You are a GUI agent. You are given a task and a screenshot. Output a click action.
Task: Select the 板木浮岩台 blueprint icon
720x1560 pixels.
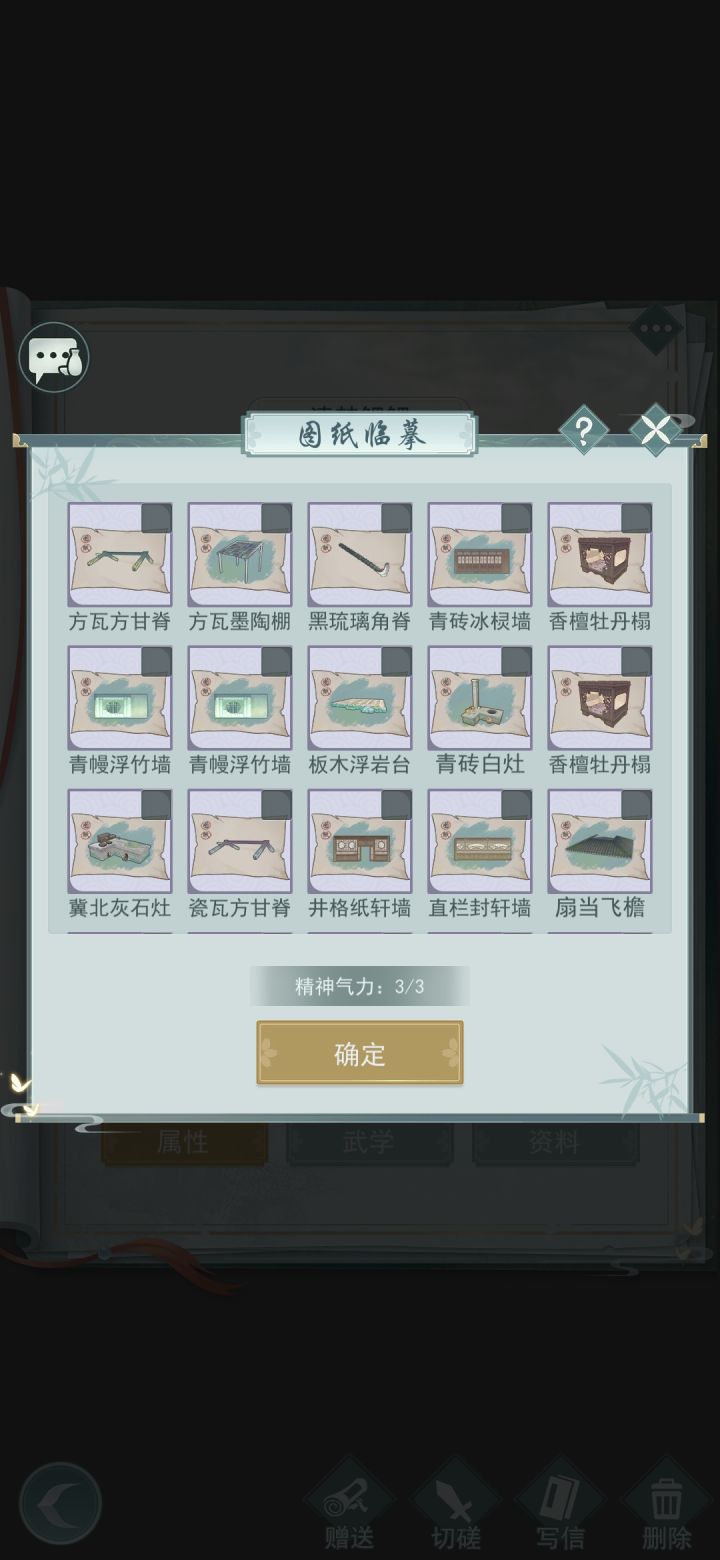pos(360,698)
